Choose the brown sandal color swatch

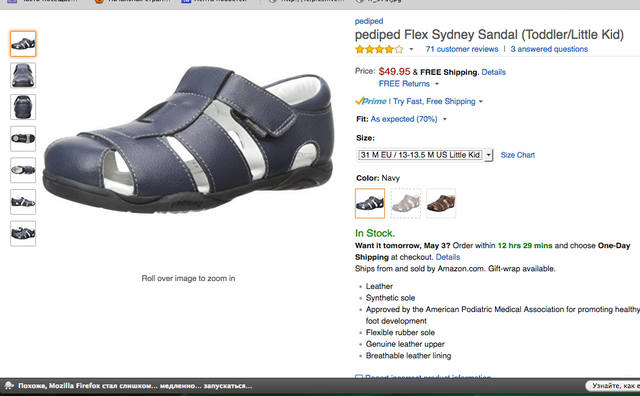click(441, 203)
